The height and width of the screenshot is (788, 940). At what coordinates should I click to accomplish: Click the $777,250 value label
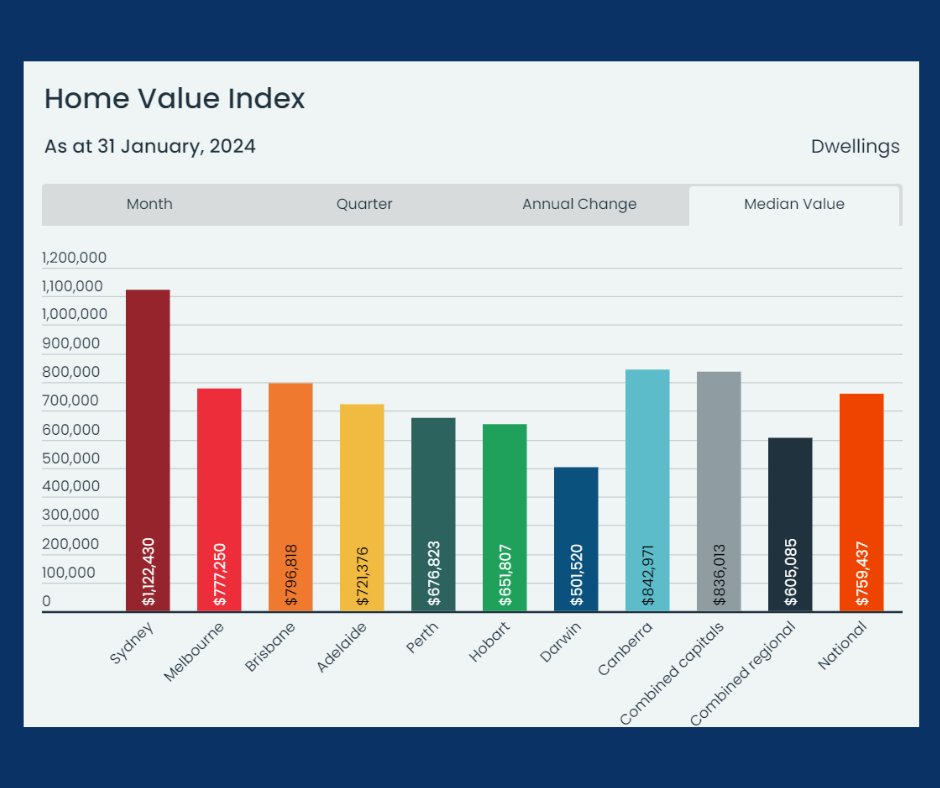pyautogui.click(x=220, y=575)
